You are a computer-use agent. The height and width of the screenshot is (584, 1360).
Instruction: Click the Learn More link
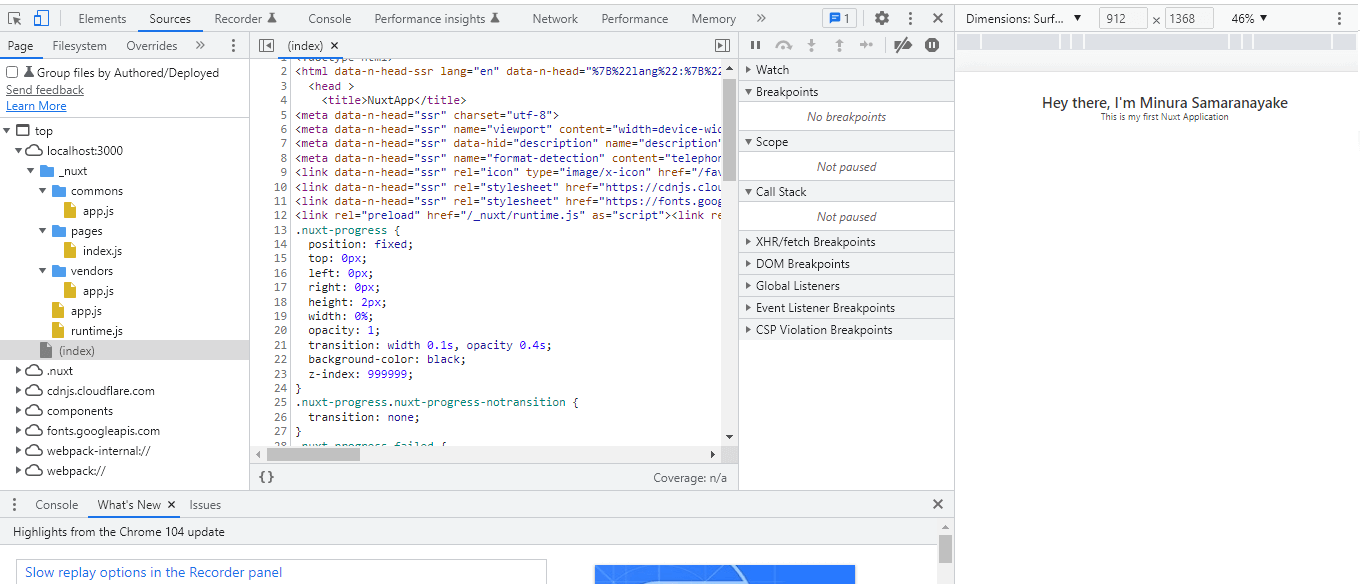point(36,106)
